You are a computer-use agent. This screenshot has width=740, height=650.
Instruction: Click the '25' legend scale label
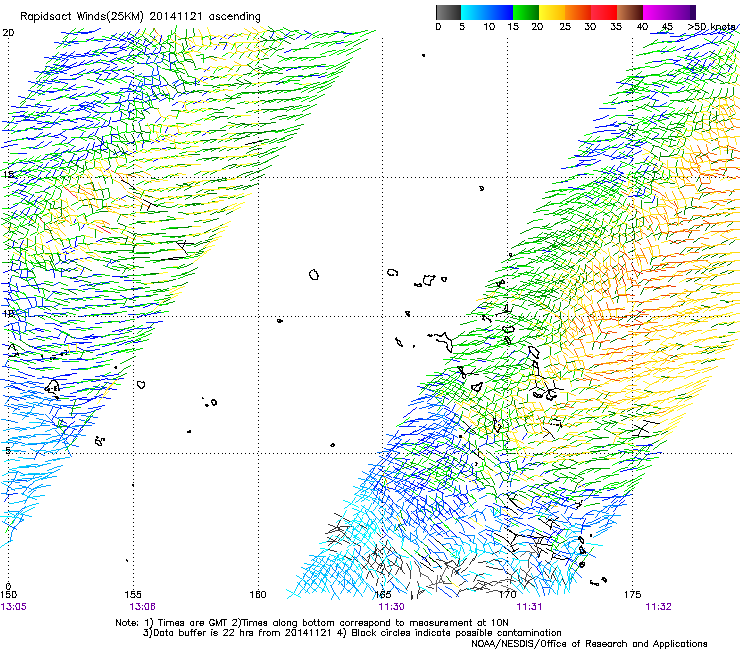(565, 27)
